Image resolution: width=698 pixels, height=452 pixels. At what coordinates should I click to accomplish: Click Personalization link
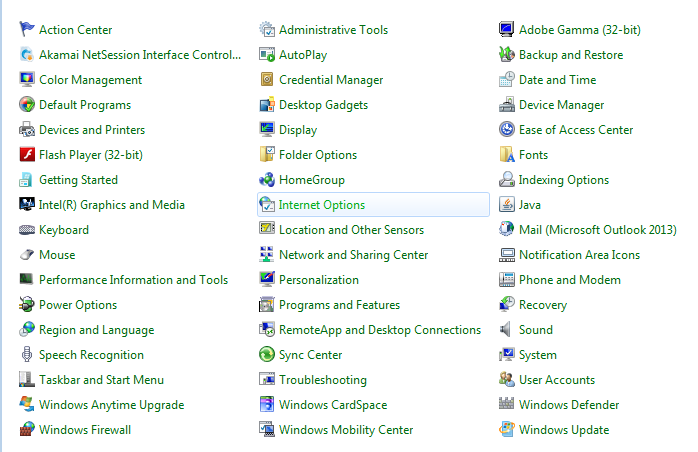(319, 280)
